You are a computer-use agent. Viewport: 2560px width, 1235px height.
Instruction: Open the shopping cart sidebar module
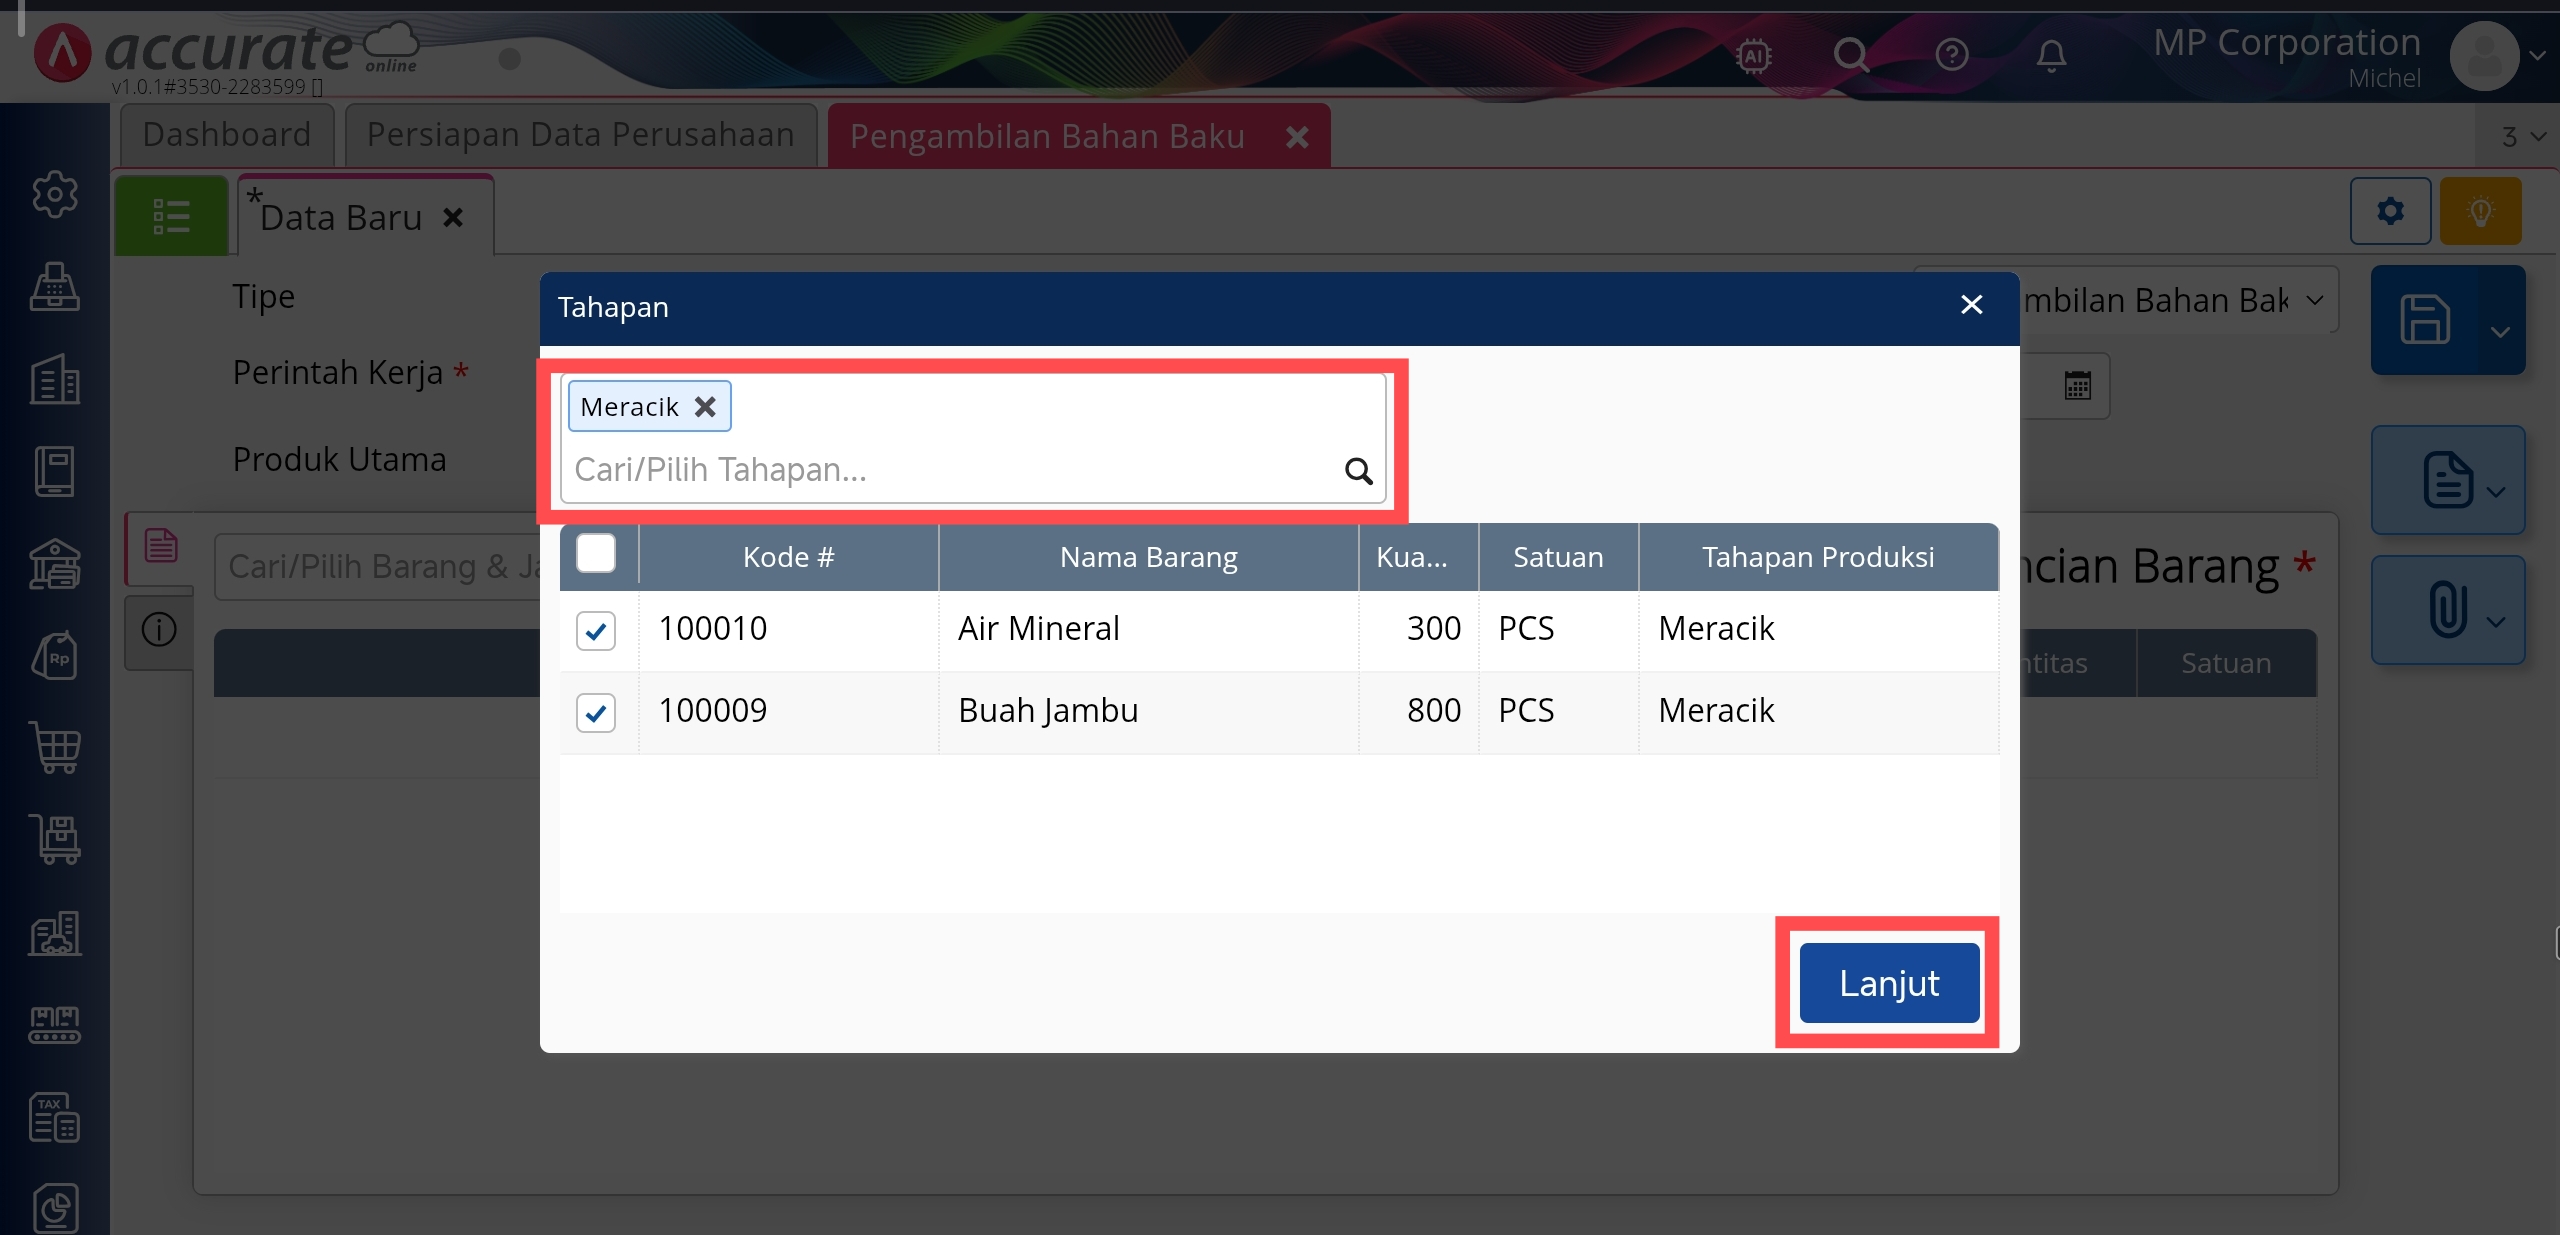[x=55, y=747]
